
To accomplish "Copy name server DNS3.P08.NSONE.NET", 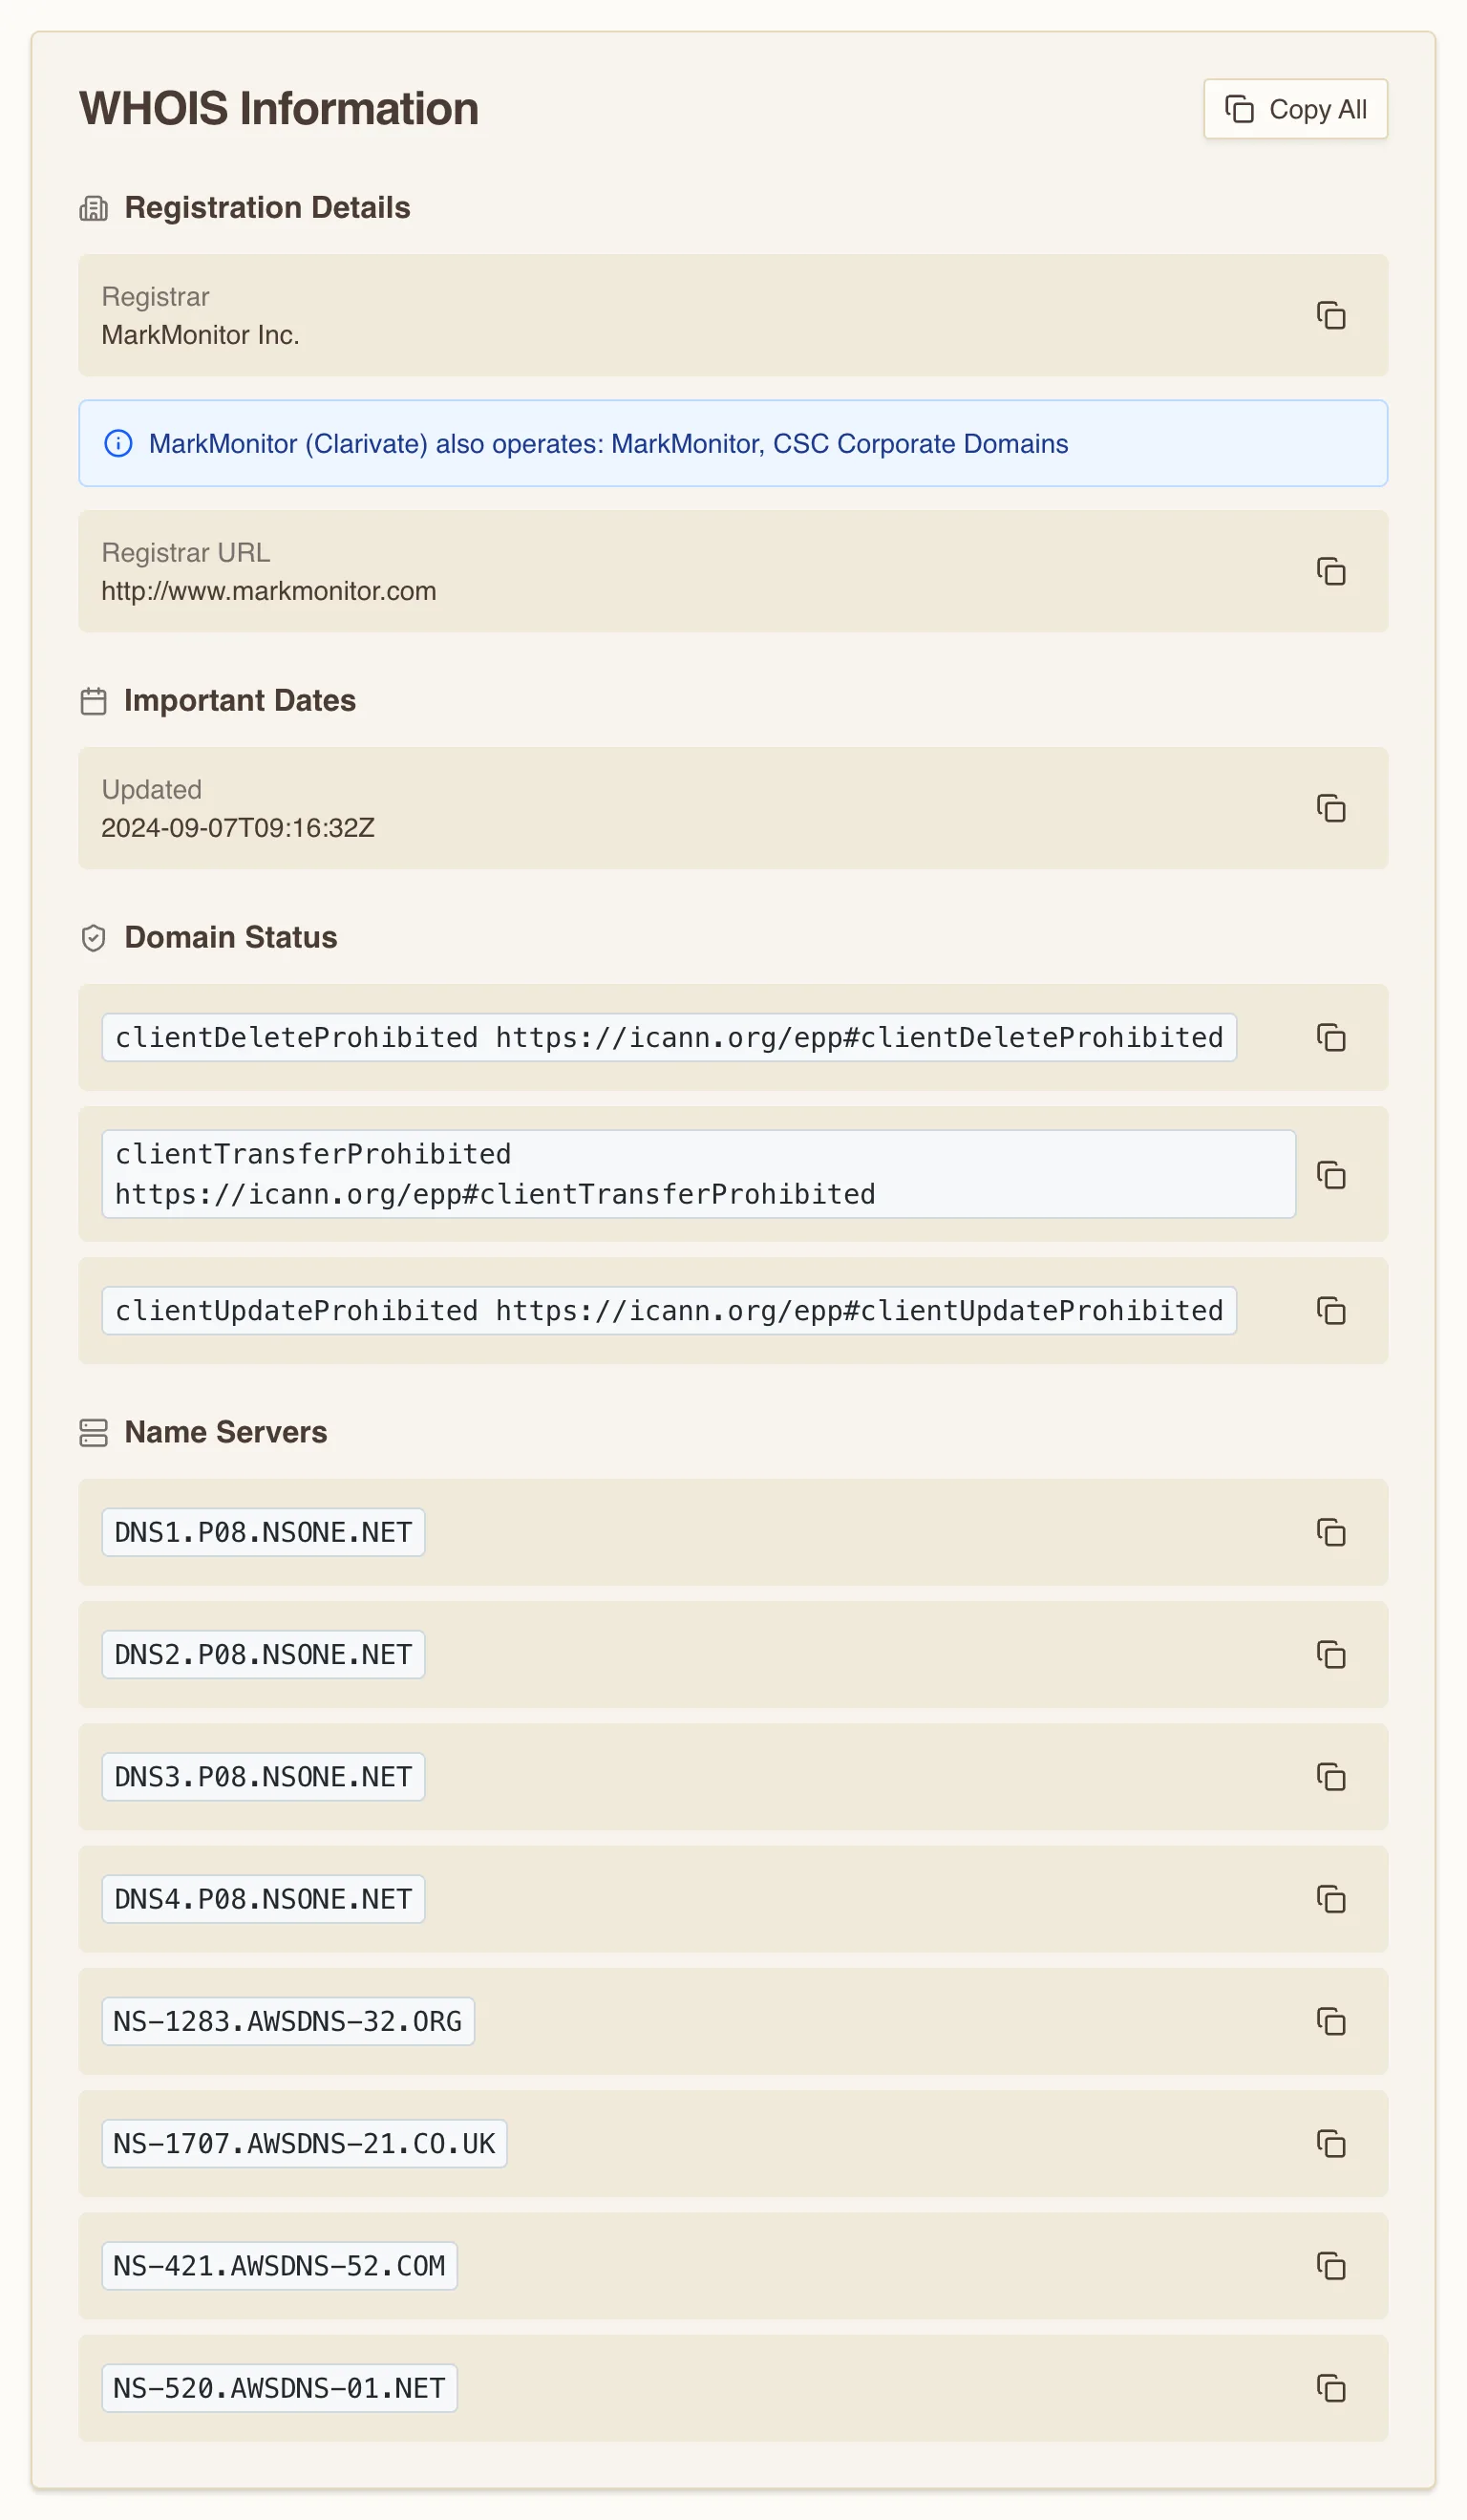I will point(1330,1776).
